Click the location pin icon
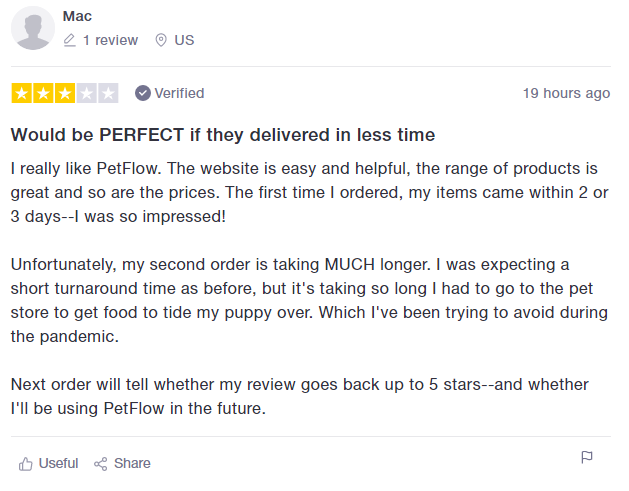Image resolution: width=629 pixels, height=491 pixels. [x=161, y=40]
